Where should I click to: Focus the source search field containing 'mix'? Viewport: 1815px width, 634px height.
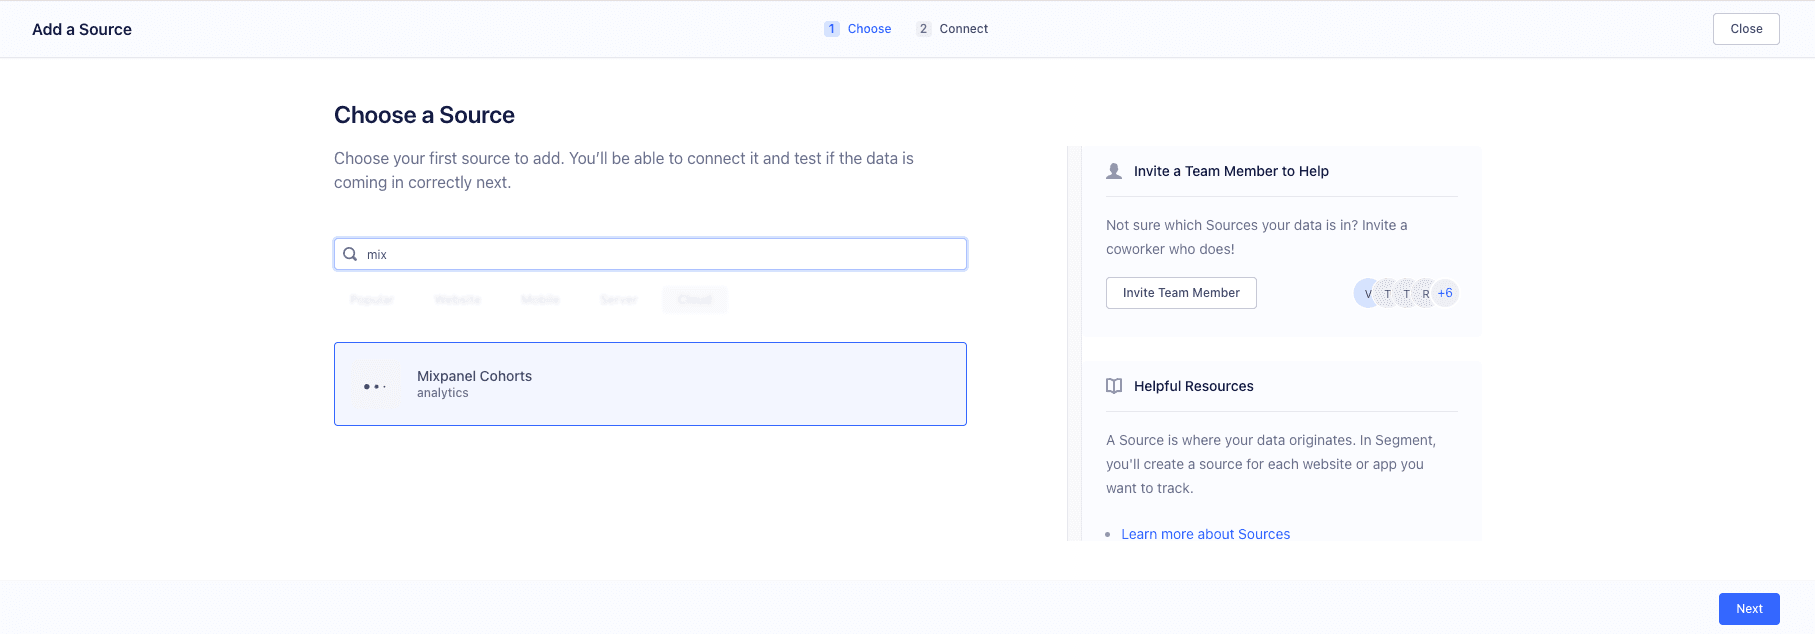coord(660,254)
